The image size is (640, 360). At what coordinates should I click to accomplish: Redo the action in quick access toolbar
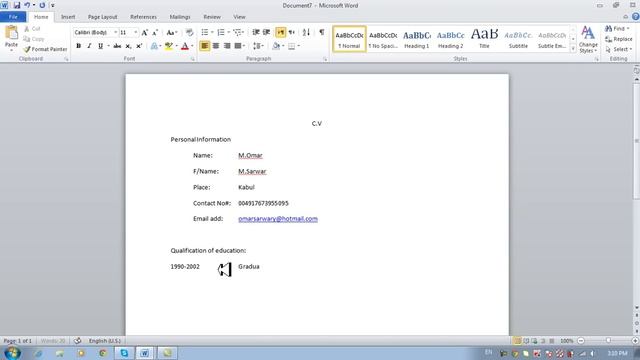click(x=42, y=5)
